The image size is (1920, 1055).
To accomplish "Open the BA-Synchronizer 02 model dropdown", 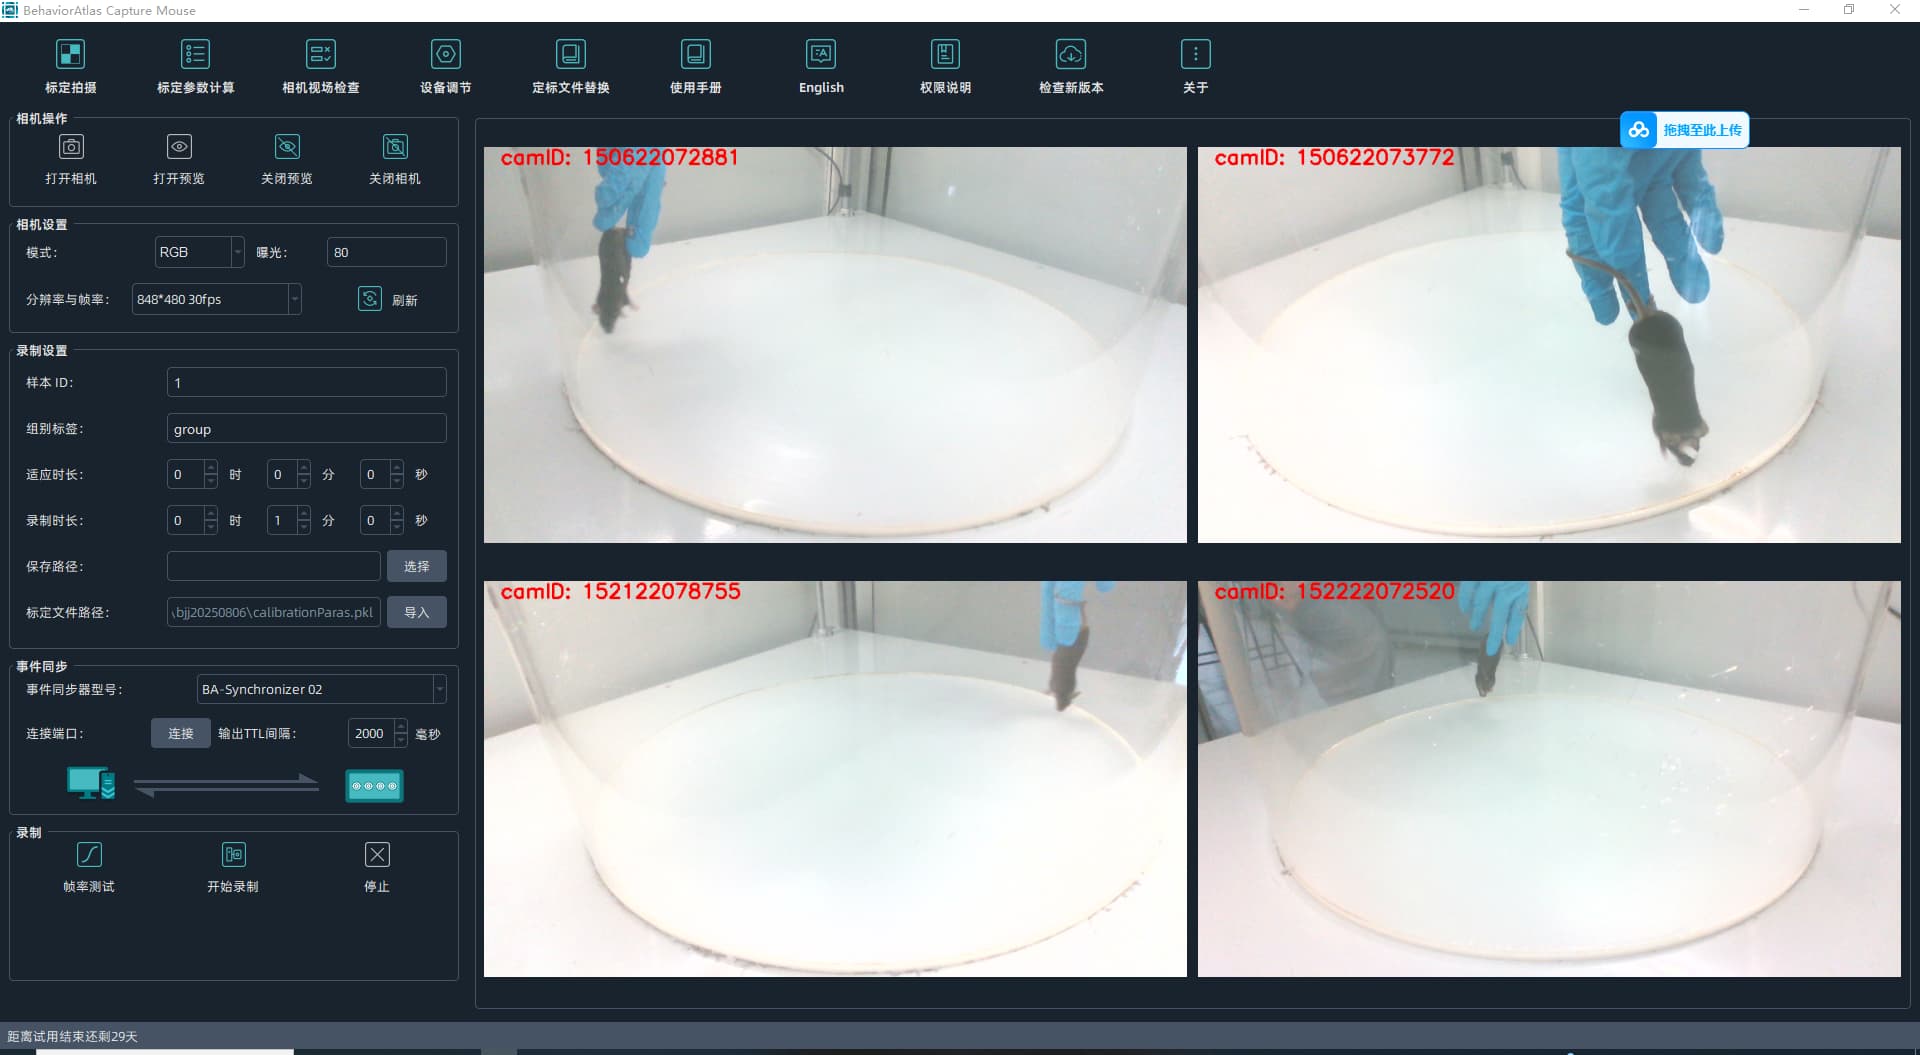I will [321, 689].
